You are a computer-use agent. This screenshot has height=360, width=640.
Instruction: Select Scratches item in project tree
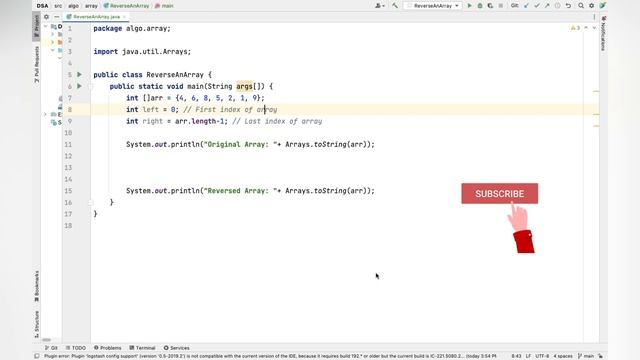(57, 122)
